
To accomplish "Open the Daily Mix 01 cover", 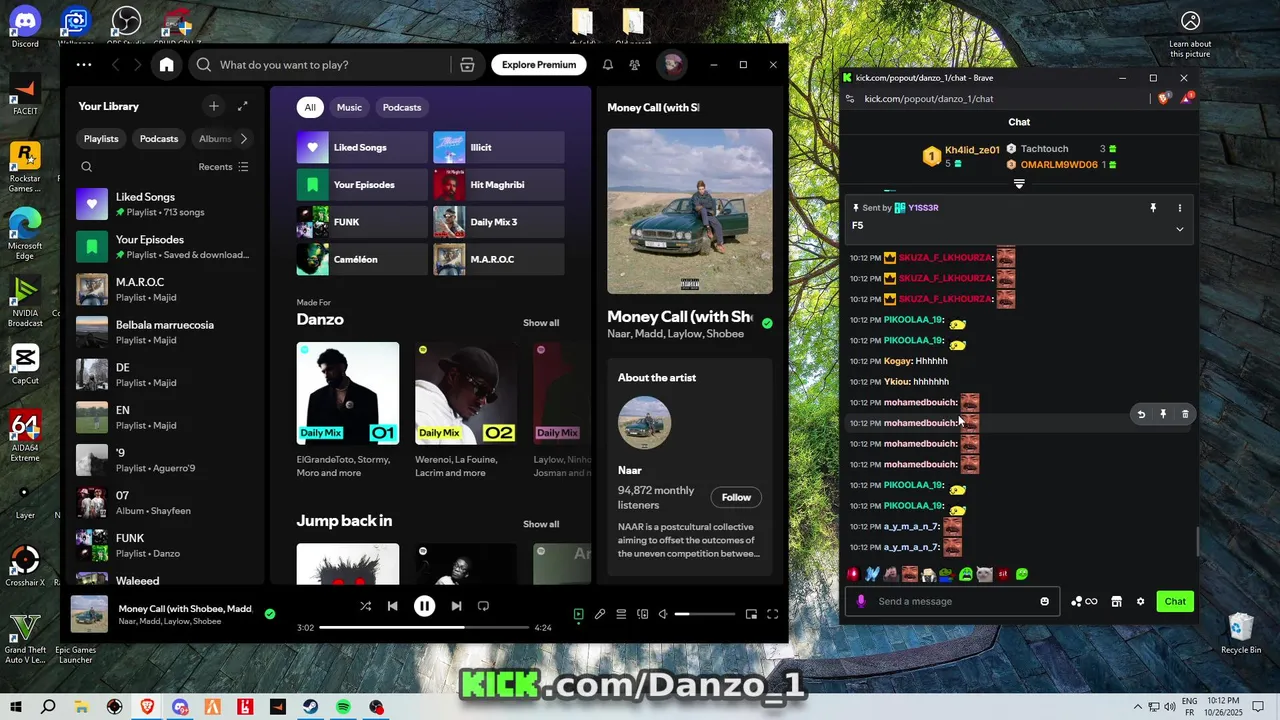I will point(348,393).
